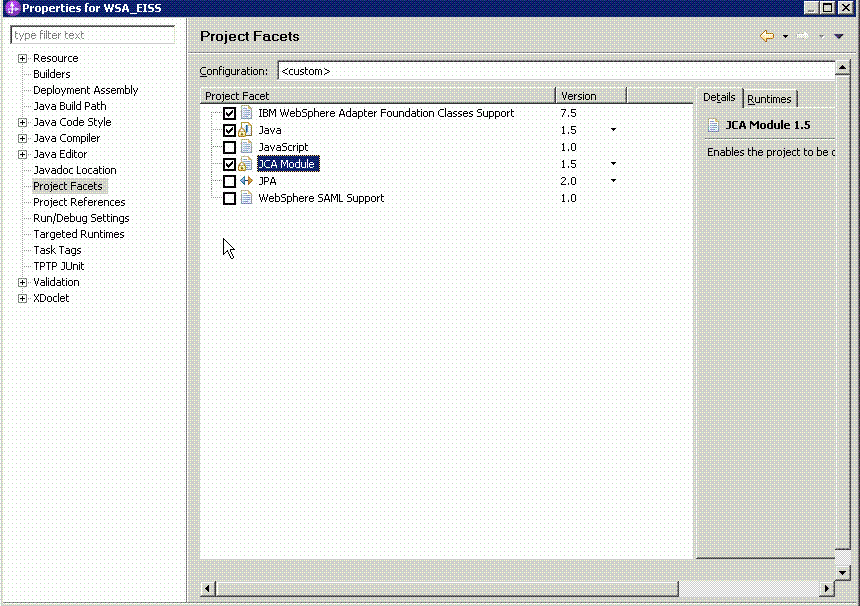
Task: Click the JCA Module facet icon
Action: (x=245, y=164)
